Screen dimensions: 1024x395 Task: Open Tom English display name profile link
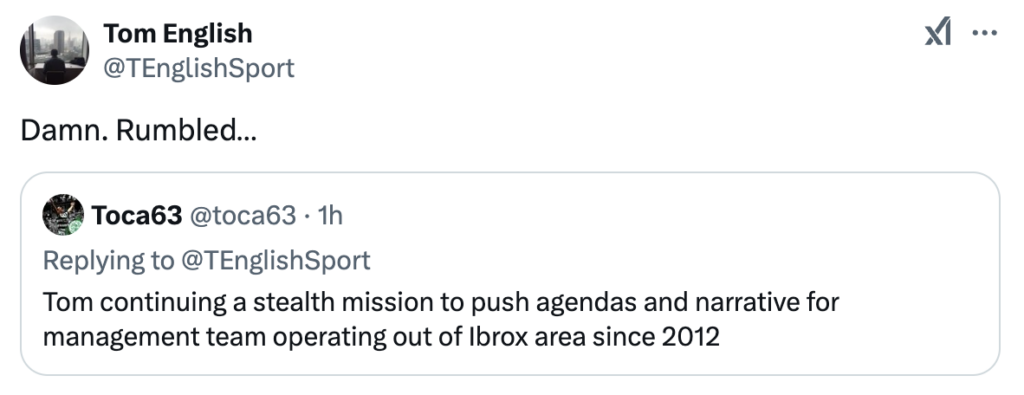coord(178,33)
